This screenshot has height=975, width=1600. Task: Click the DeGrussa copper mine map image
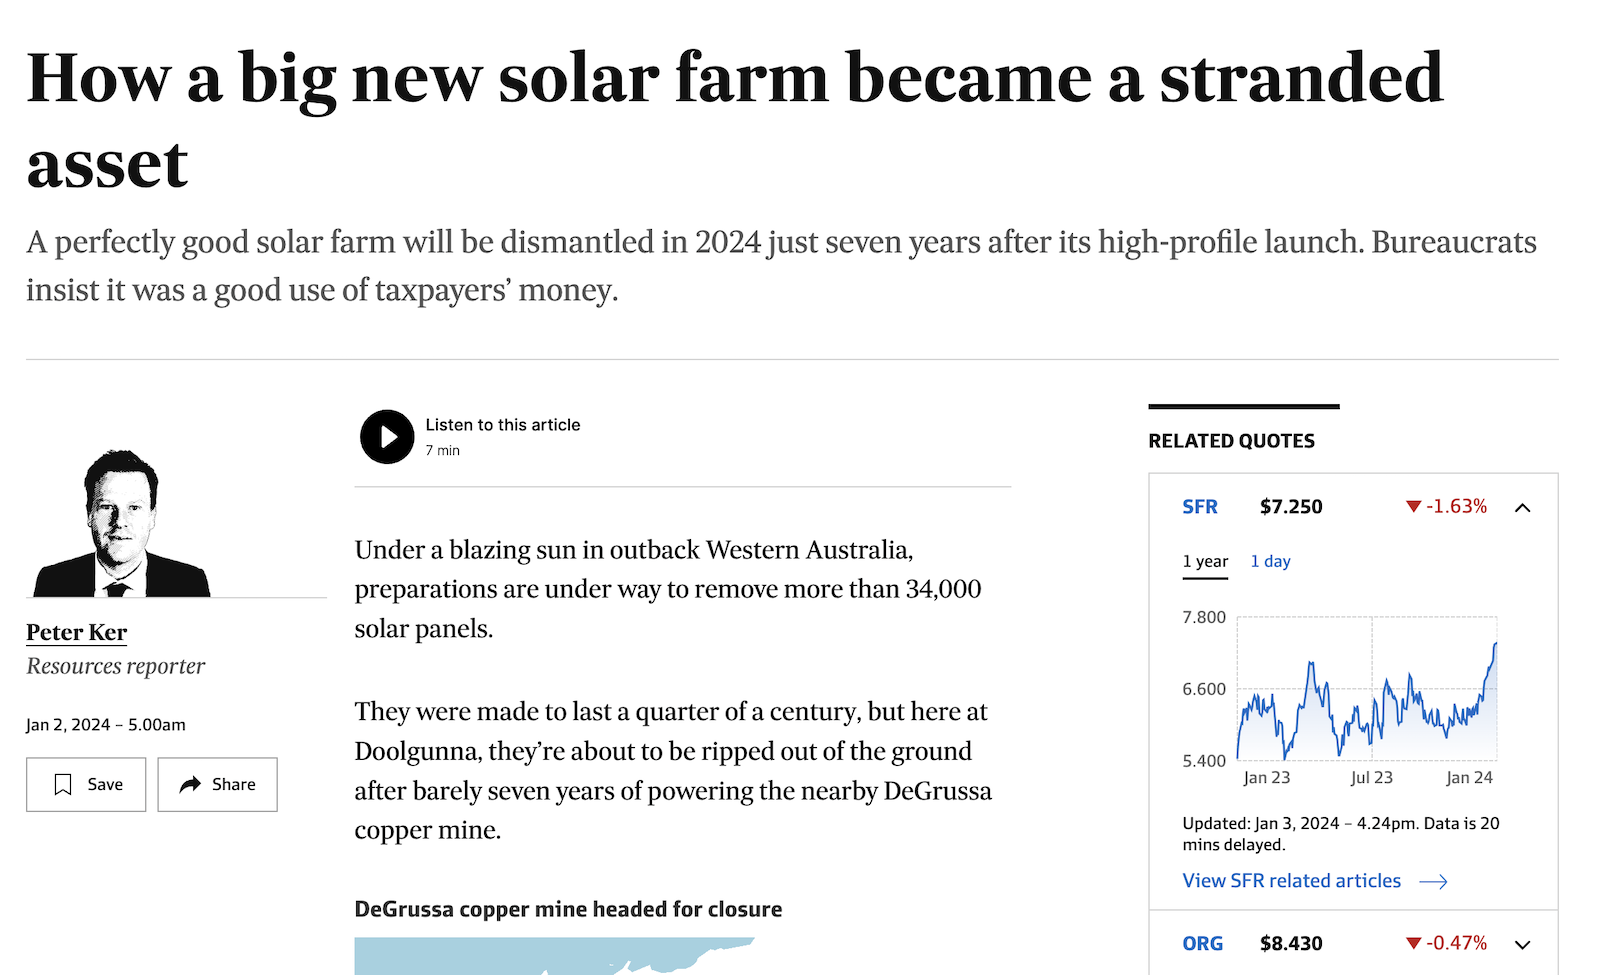click(x=555, y=956)
